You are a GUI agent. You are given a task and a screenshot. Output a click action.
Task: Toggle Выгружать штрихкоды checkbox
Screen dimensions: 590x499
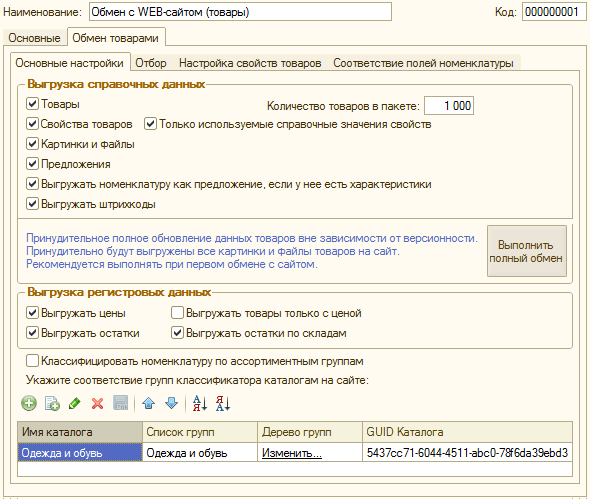32,204
